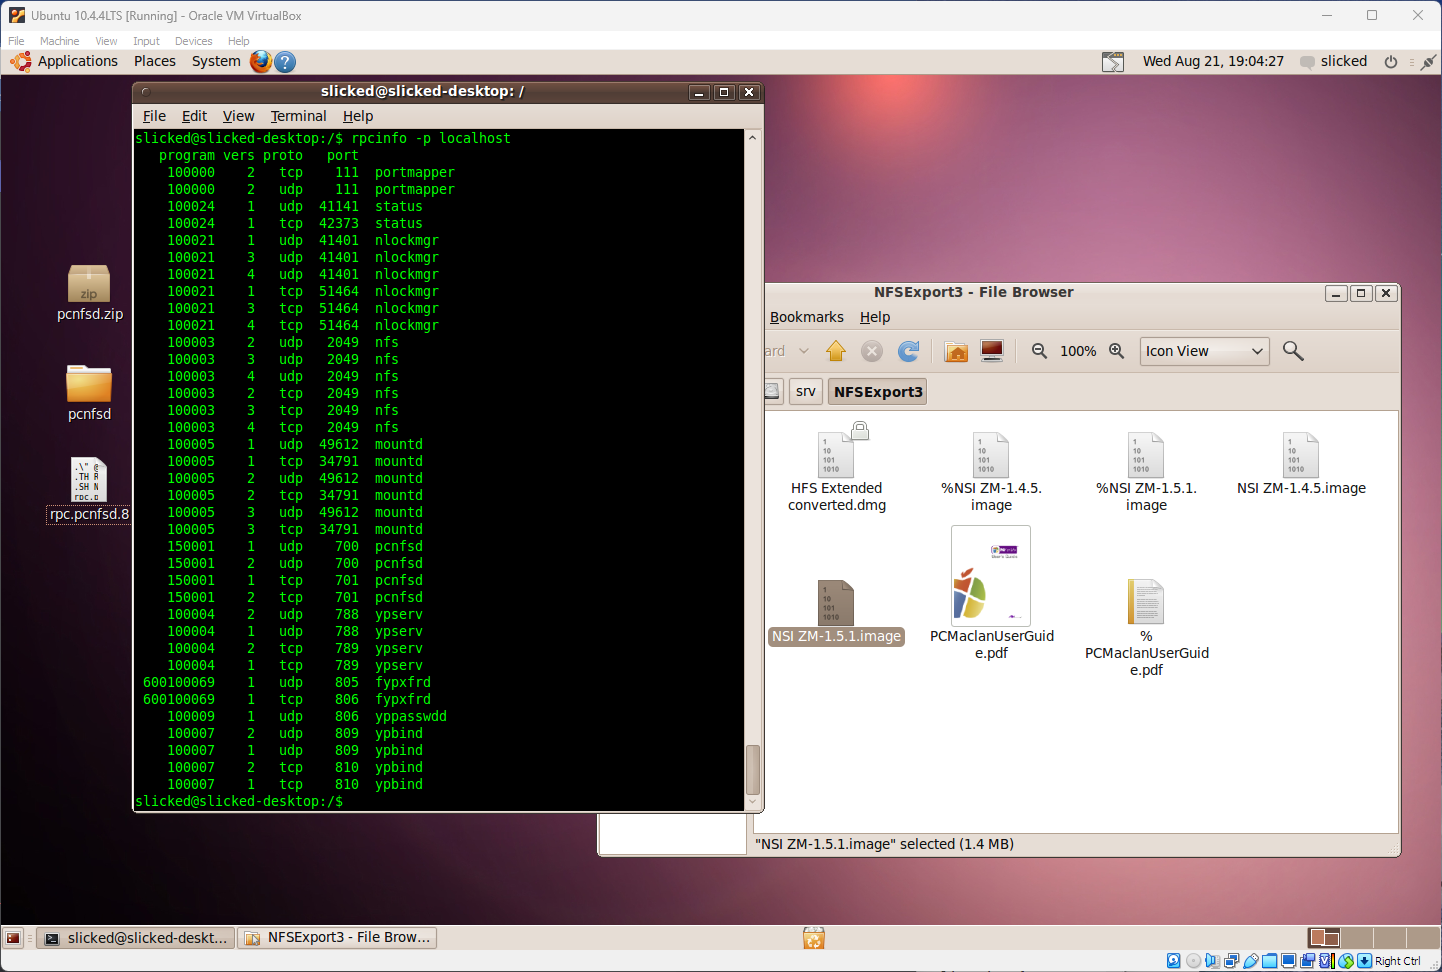Click VirtualBox mouse integration status icon
Image resolution: width=1442 pixels, height=972 pixels.
tap(1346, 961)
